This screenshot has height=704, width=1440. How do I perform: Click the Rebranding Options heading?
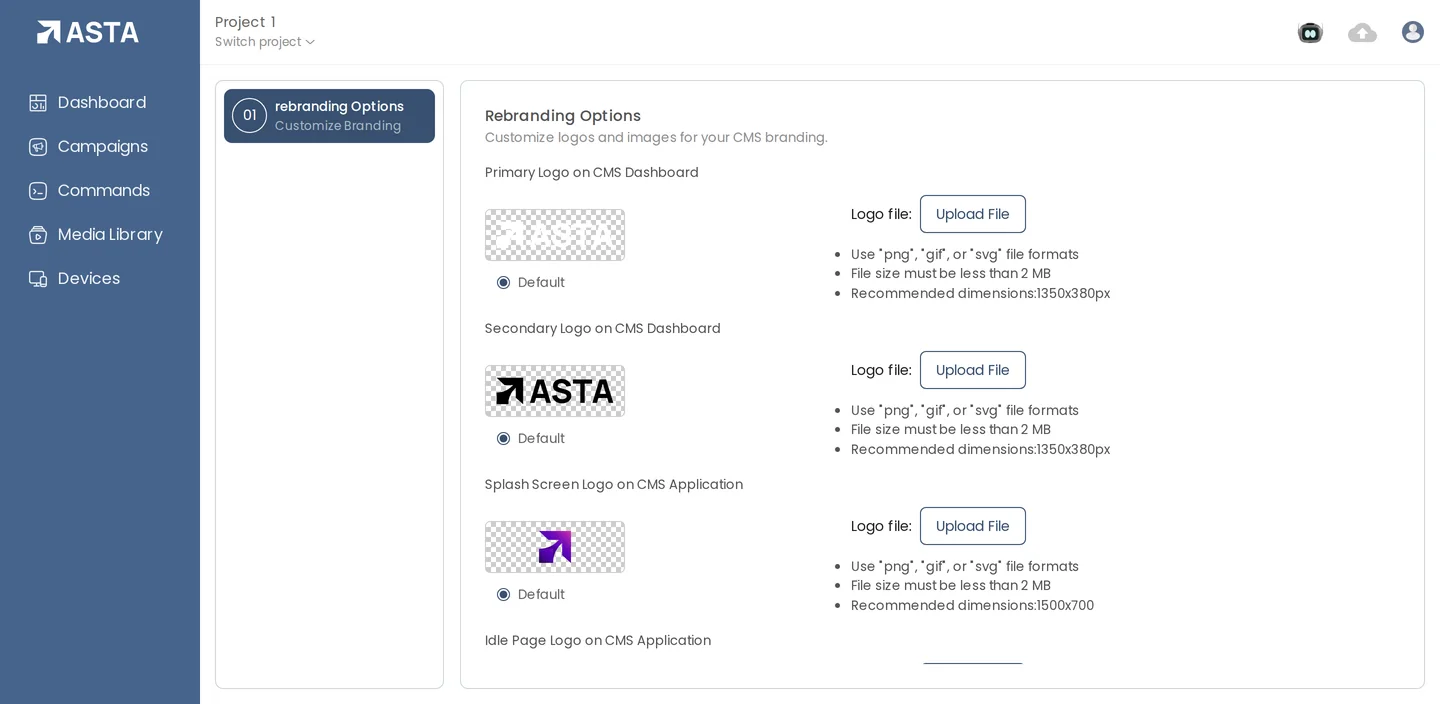pos(563,116)
